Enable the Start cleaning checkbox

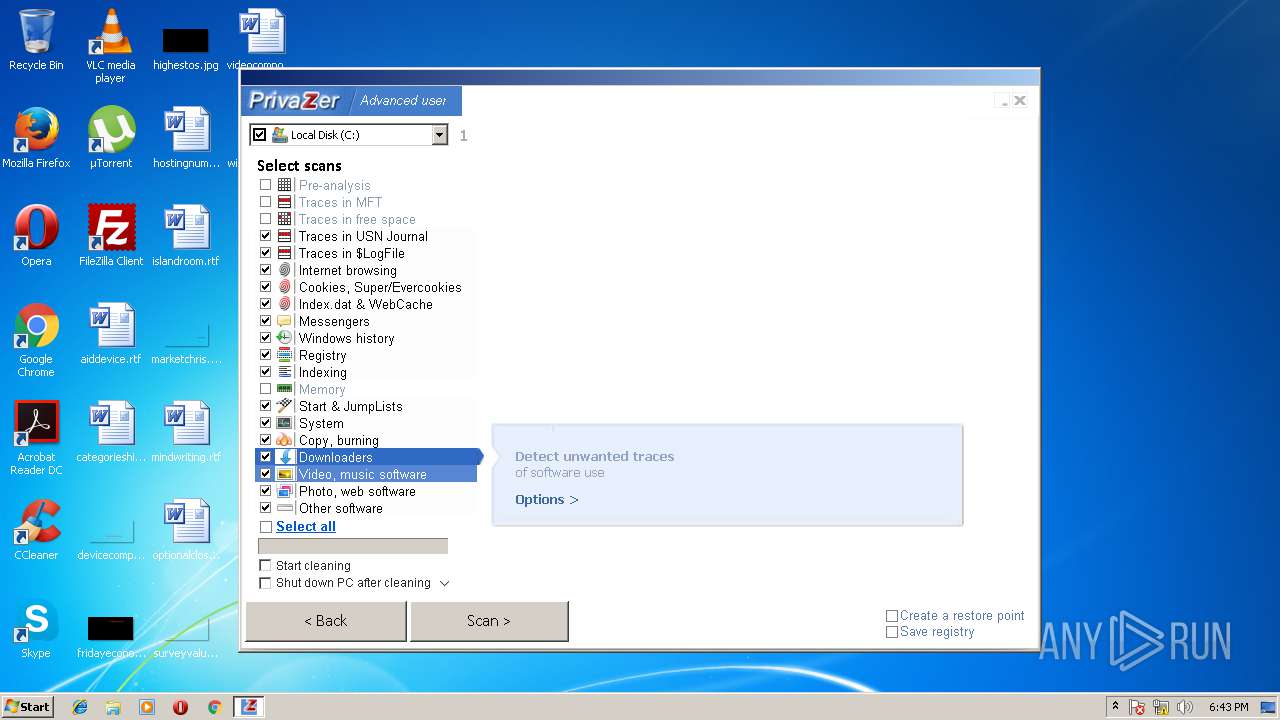click(265, 566)
